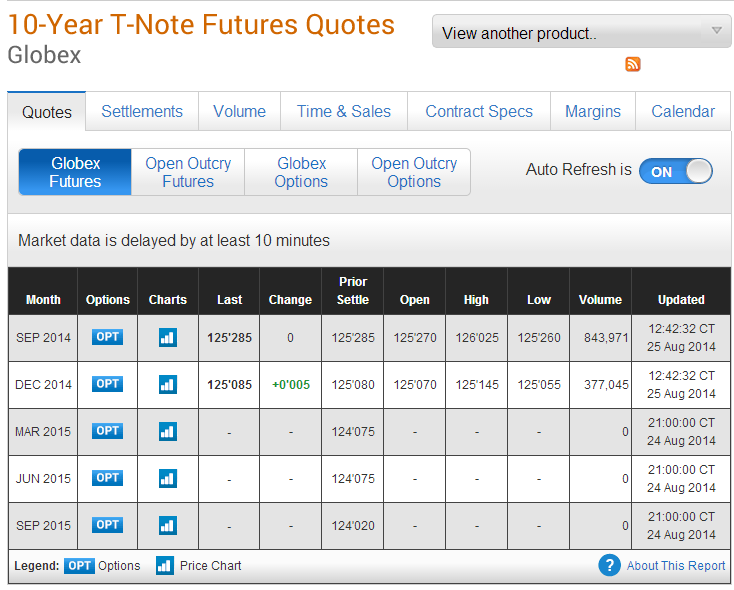Open OPT options for JUN 2015
This screenshot has width=734, height=590.
pos(107,478)
